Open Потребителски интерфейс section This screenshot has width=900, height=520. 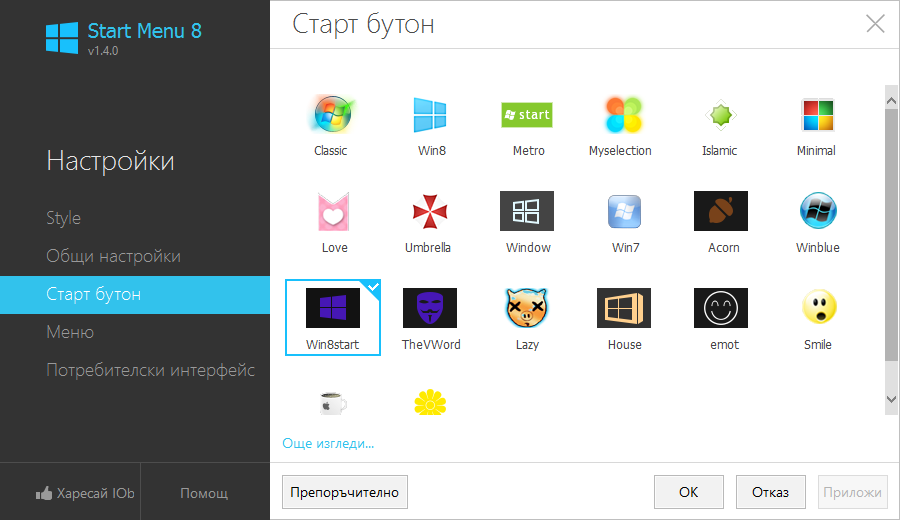[150, 370]
